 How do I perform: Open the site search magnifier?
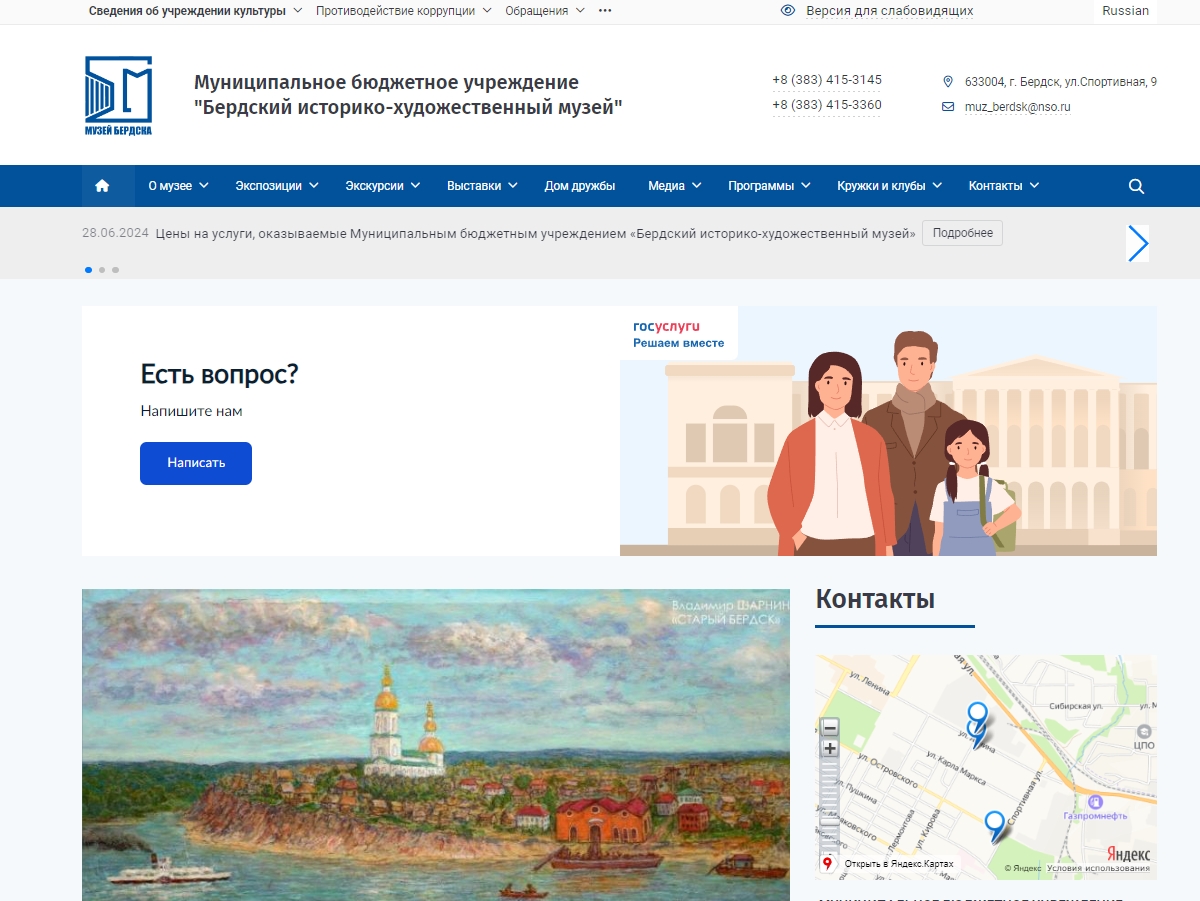click(1136, 186)
